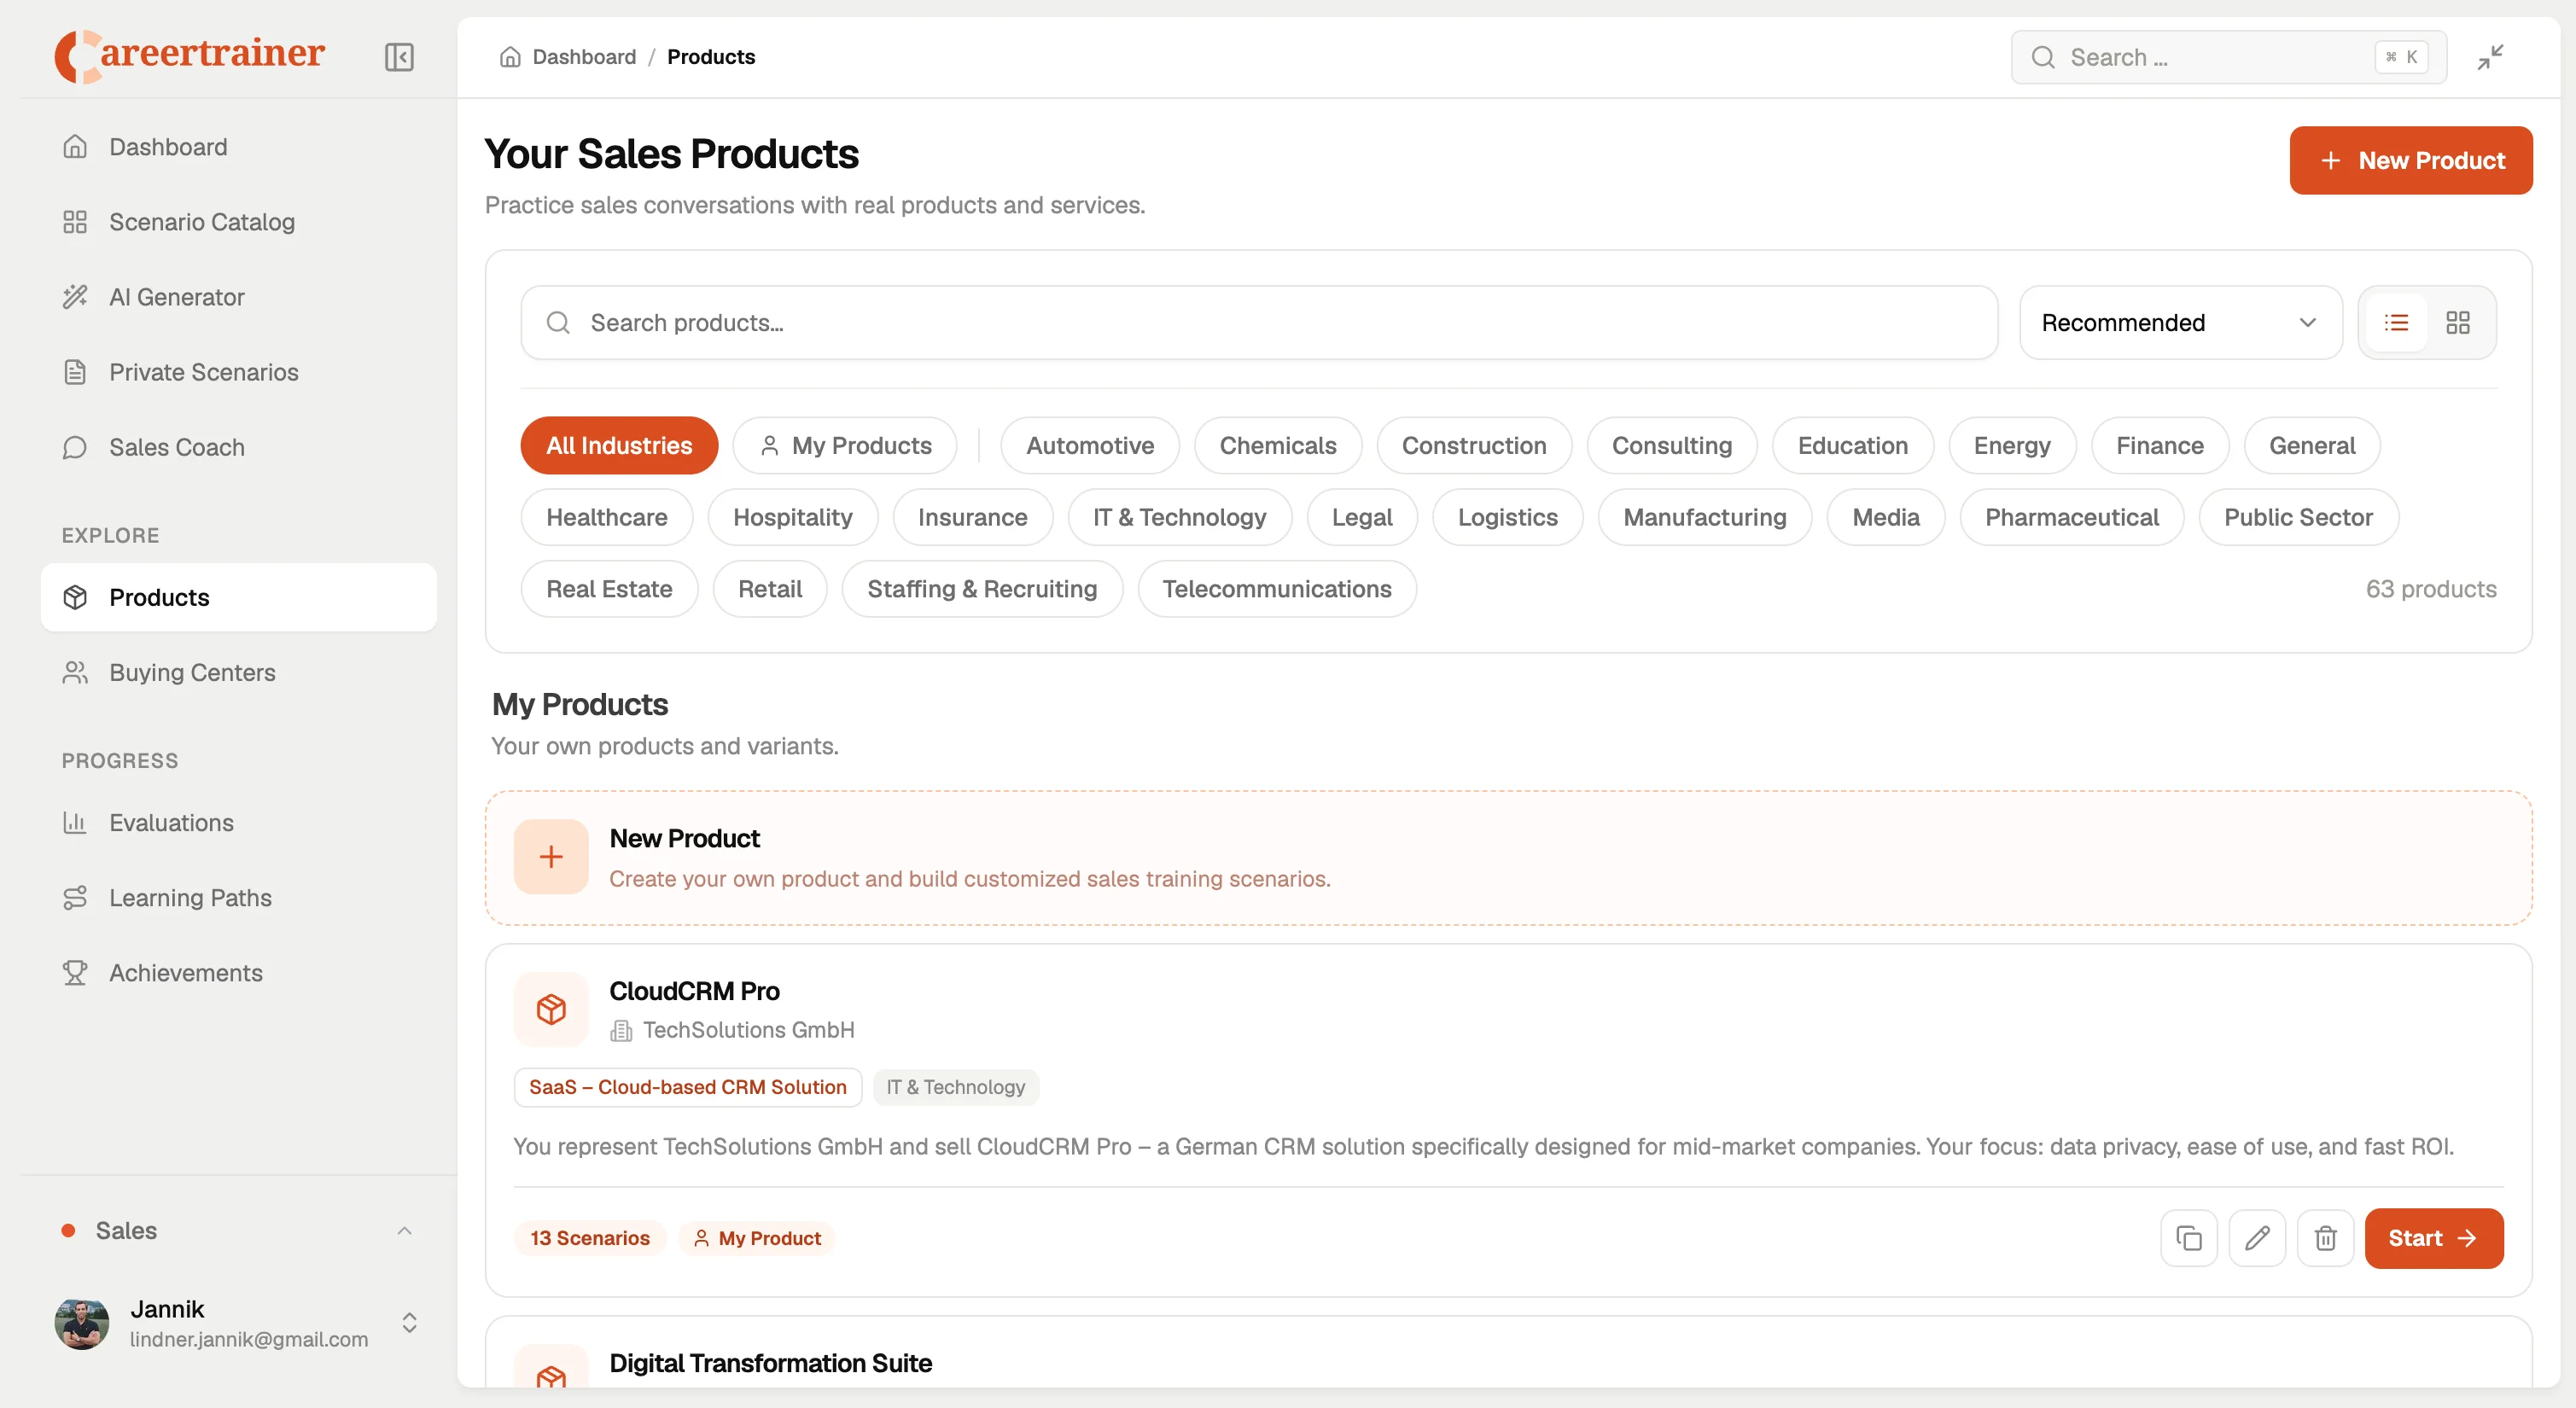Image resolution: width=2576 pixels, height=1408 pixels.
Task: Filter by Logistics industry
Action: (x=1507, y=517)
